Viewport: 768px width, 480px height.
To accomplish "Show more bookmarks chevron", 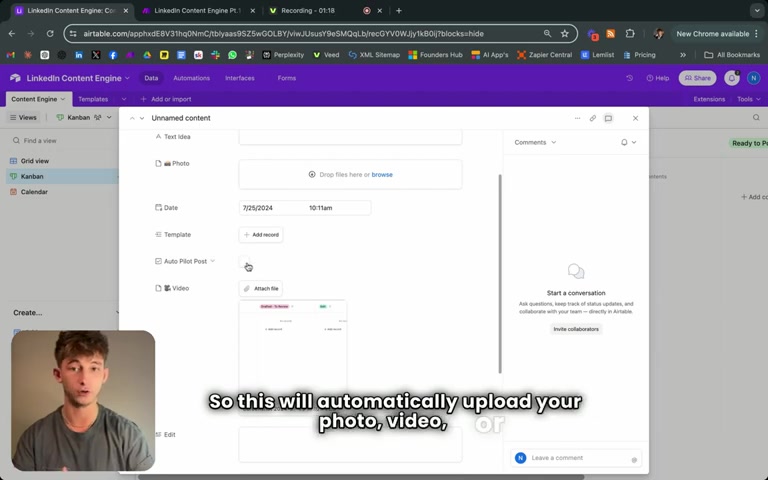I will click(683, 55).
